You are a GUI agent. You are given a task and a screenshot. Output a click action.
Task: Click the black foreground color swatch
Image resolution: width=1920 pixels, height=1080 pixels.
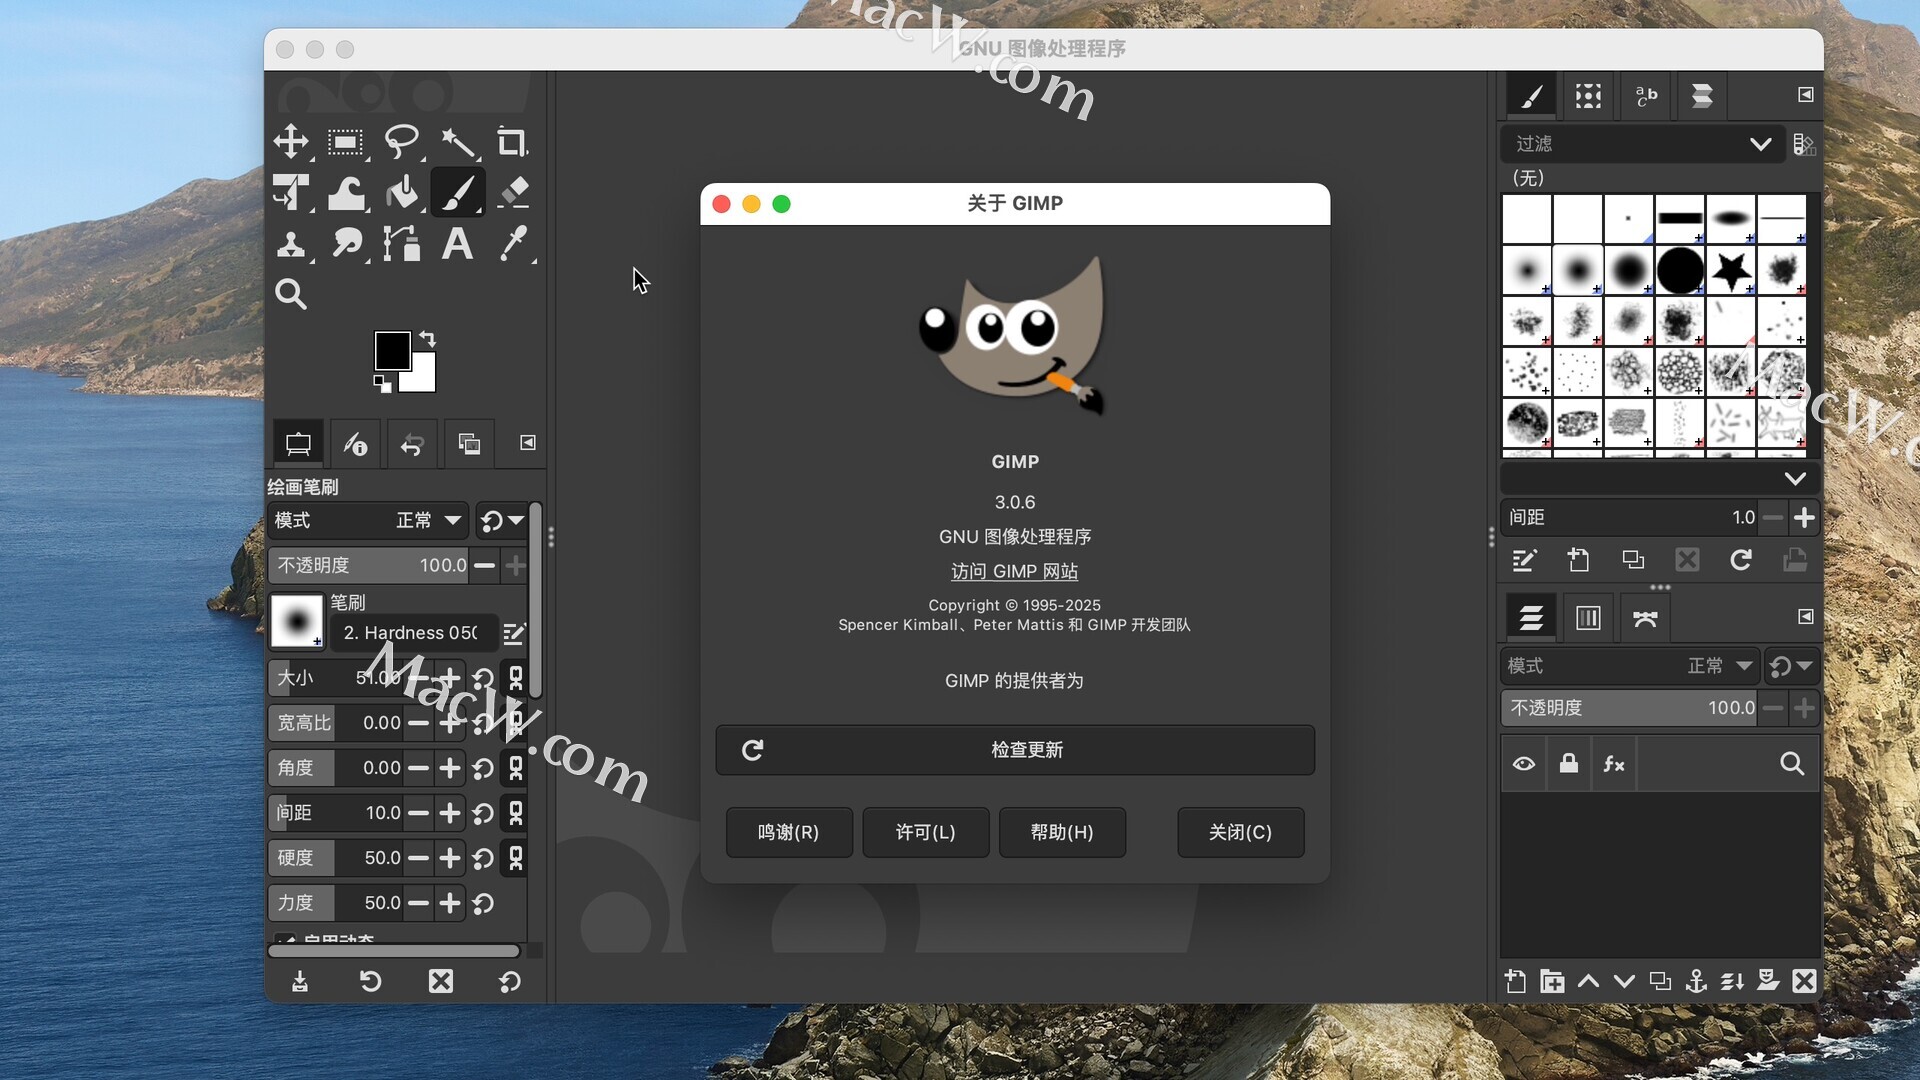tap(390, 350)
